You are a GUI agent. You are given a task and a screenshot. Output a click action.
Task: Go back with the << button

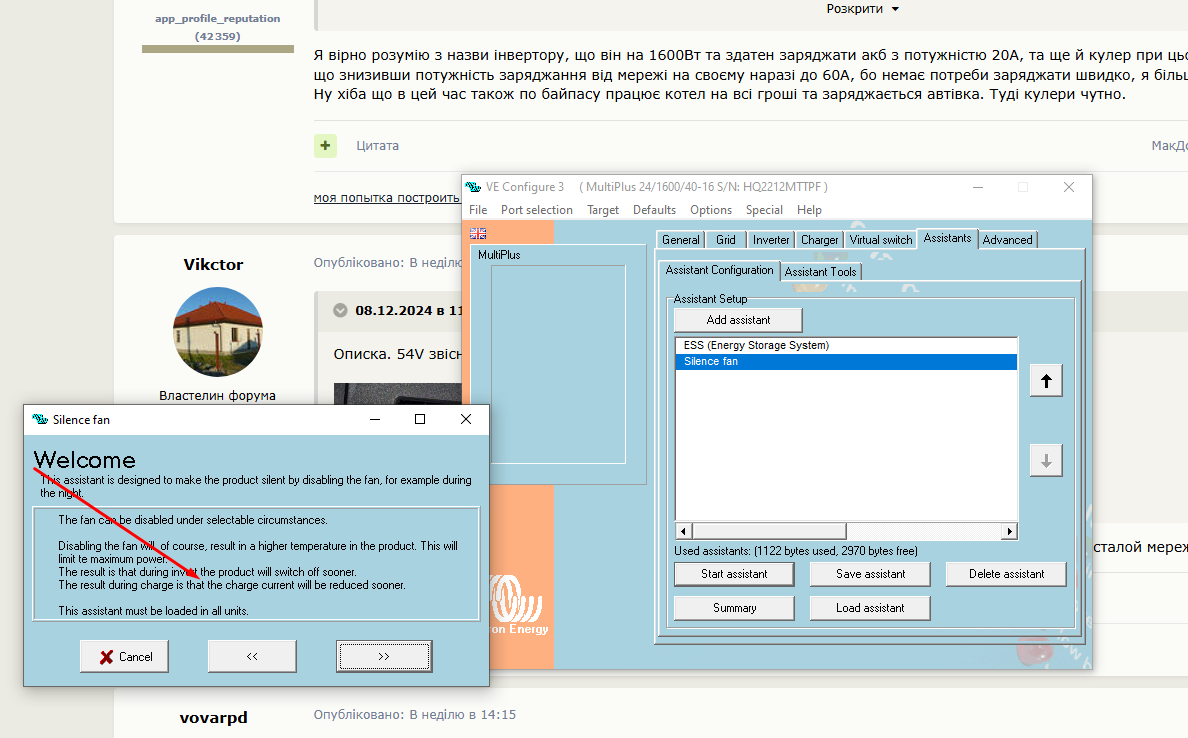coord(252,656)
